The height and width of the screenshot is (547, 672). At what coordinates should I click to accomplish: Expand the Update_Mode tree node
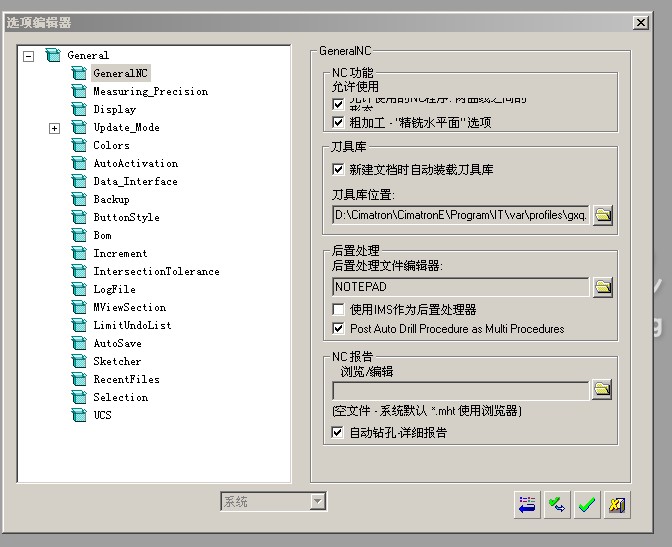click(54, 128)
